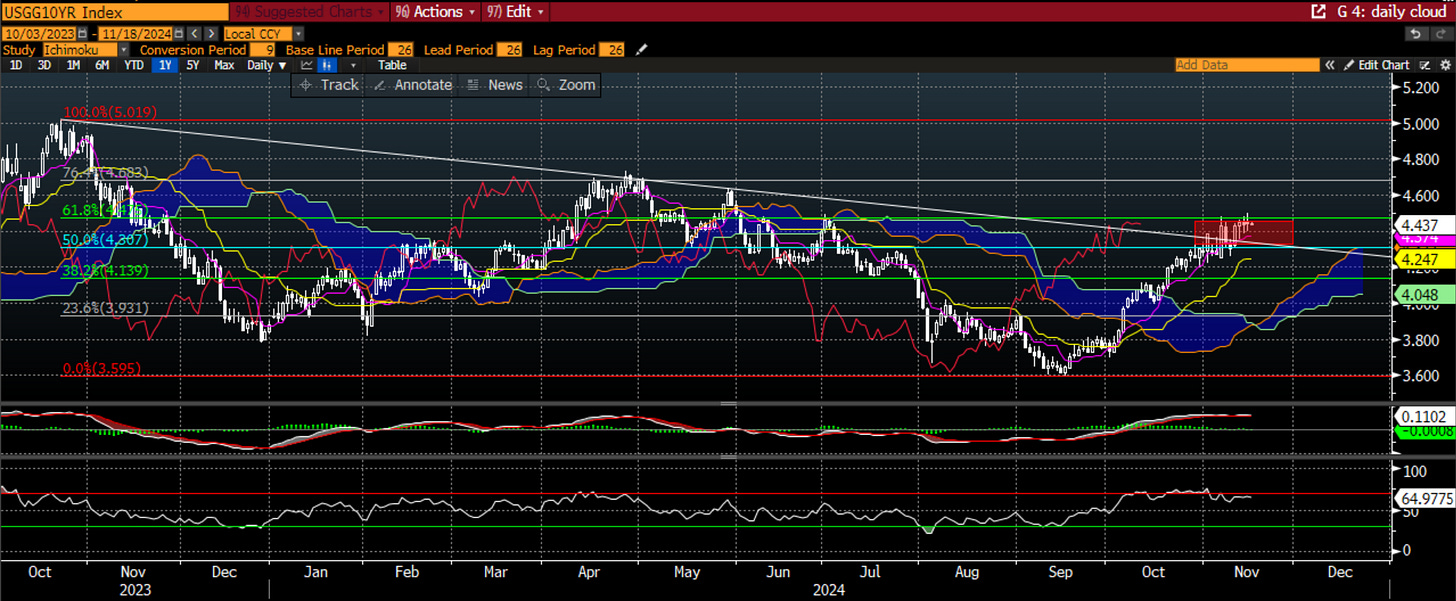Screen dimensions: 1456x601
Task: Select the candlestick chart type icon
Action: coord(327,65)
